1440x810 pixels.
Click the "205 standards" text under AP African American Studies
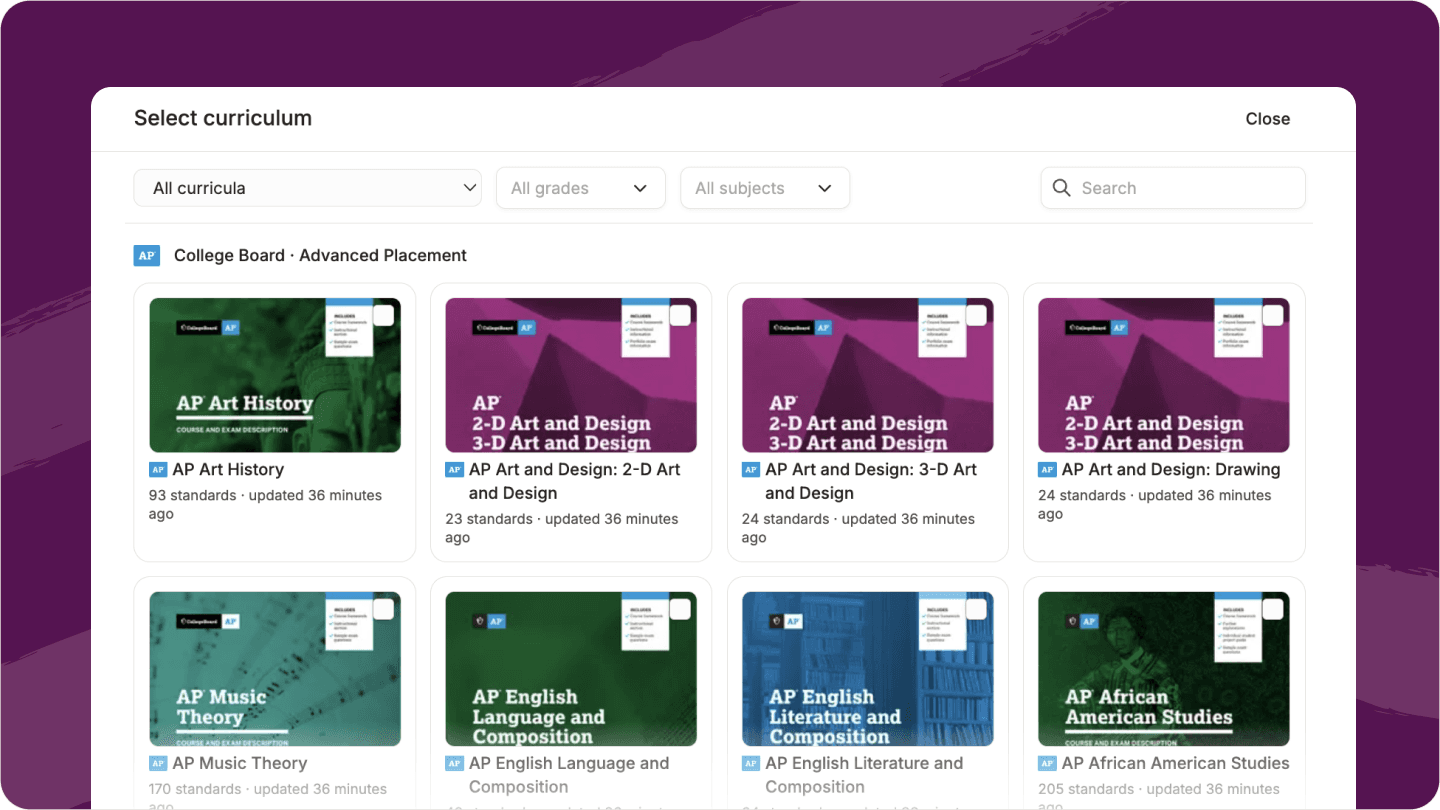point(1086,789)
